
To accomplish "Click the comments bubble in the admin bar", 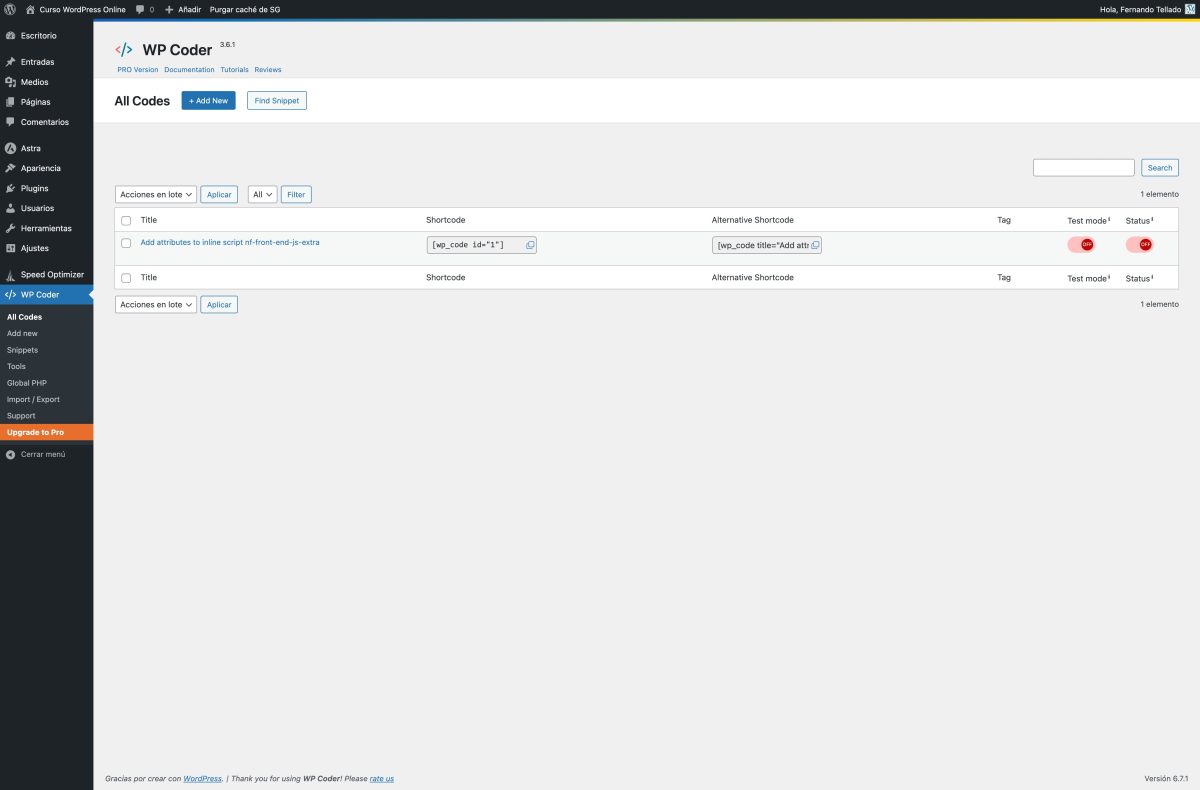I will click(x=140, y=9).
